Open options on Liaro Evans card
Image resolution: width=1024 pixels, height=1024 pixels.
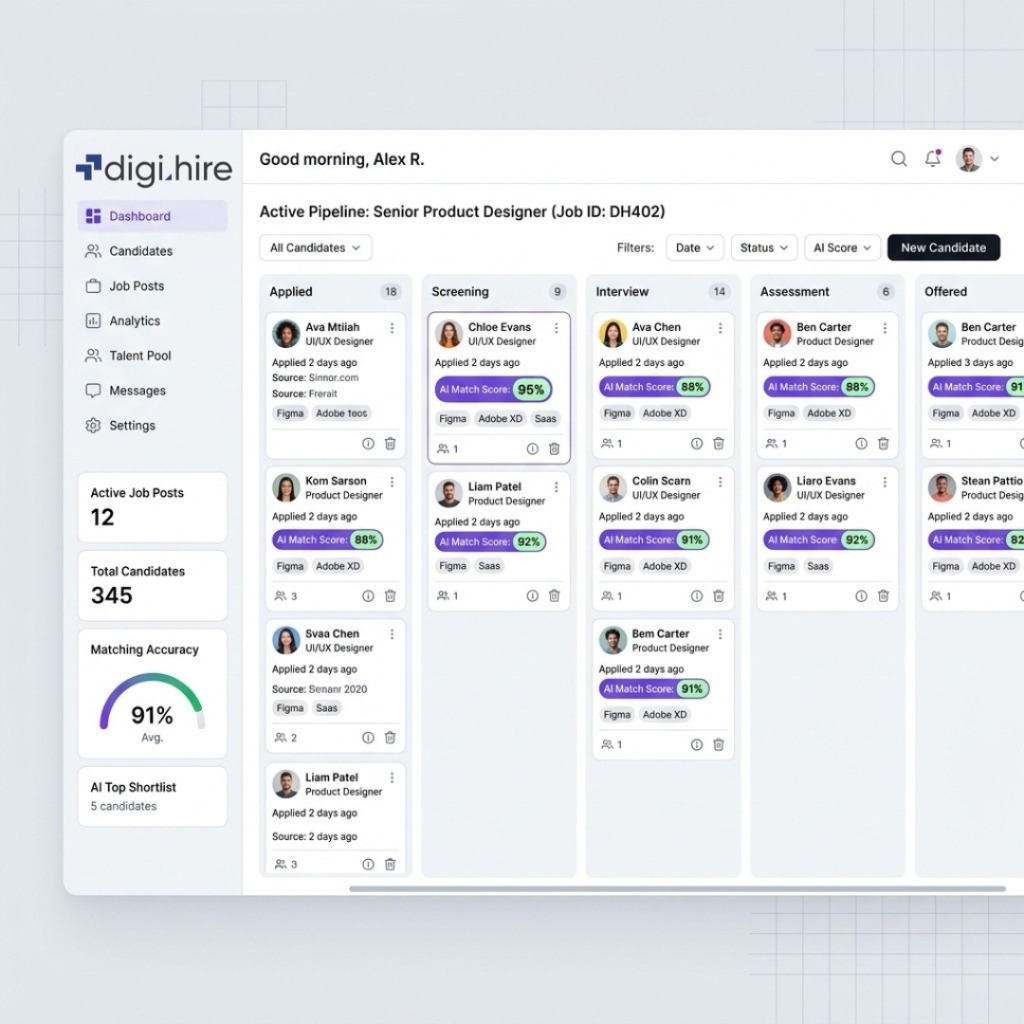pos(885,482)
